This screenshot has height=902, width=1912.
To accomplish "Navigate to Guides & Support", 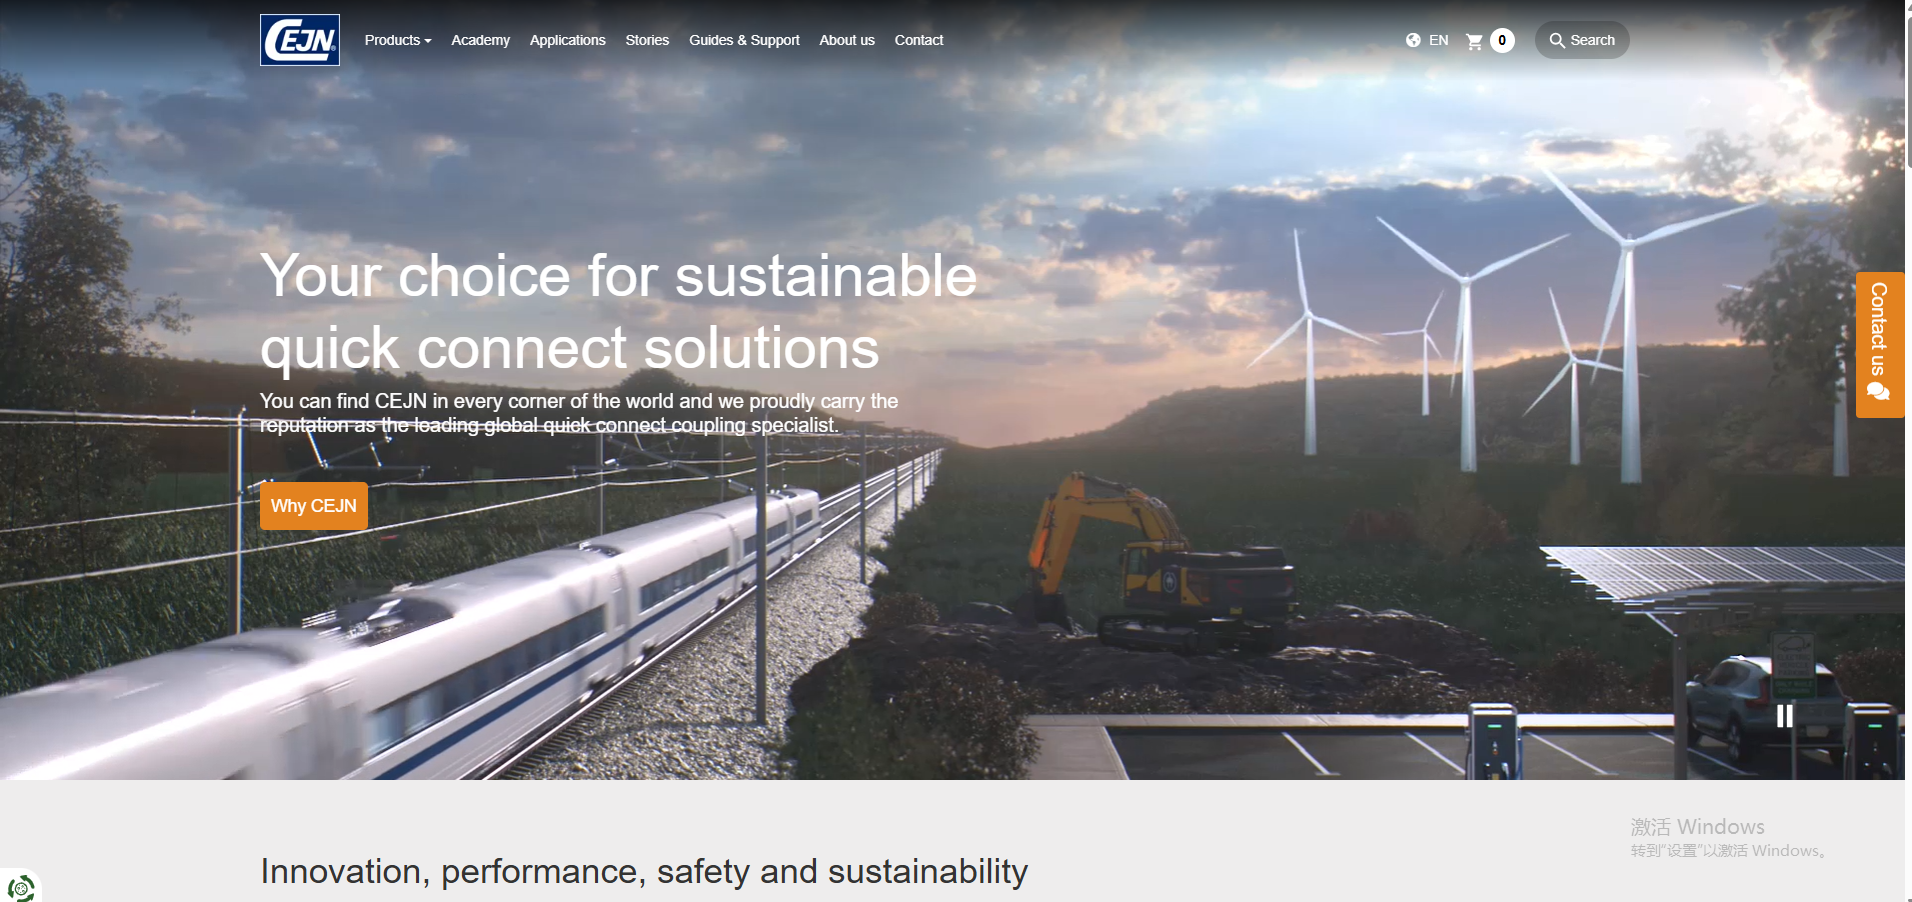I will click(x=744, y=40).
